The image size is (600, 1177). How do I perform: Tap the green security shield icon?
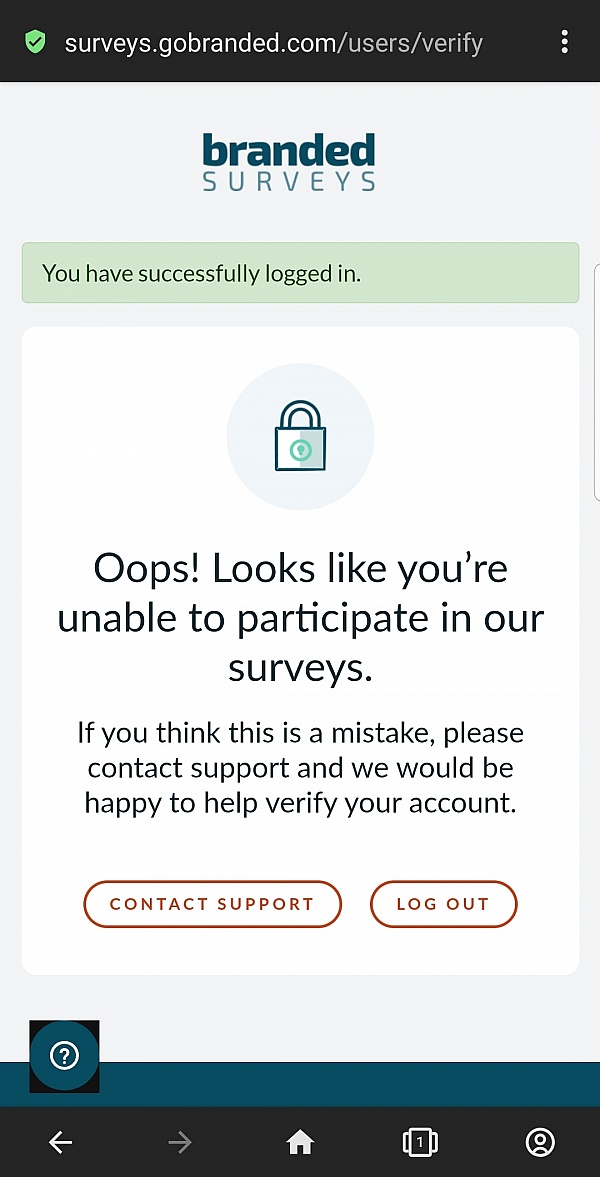(x=35, y=42)
